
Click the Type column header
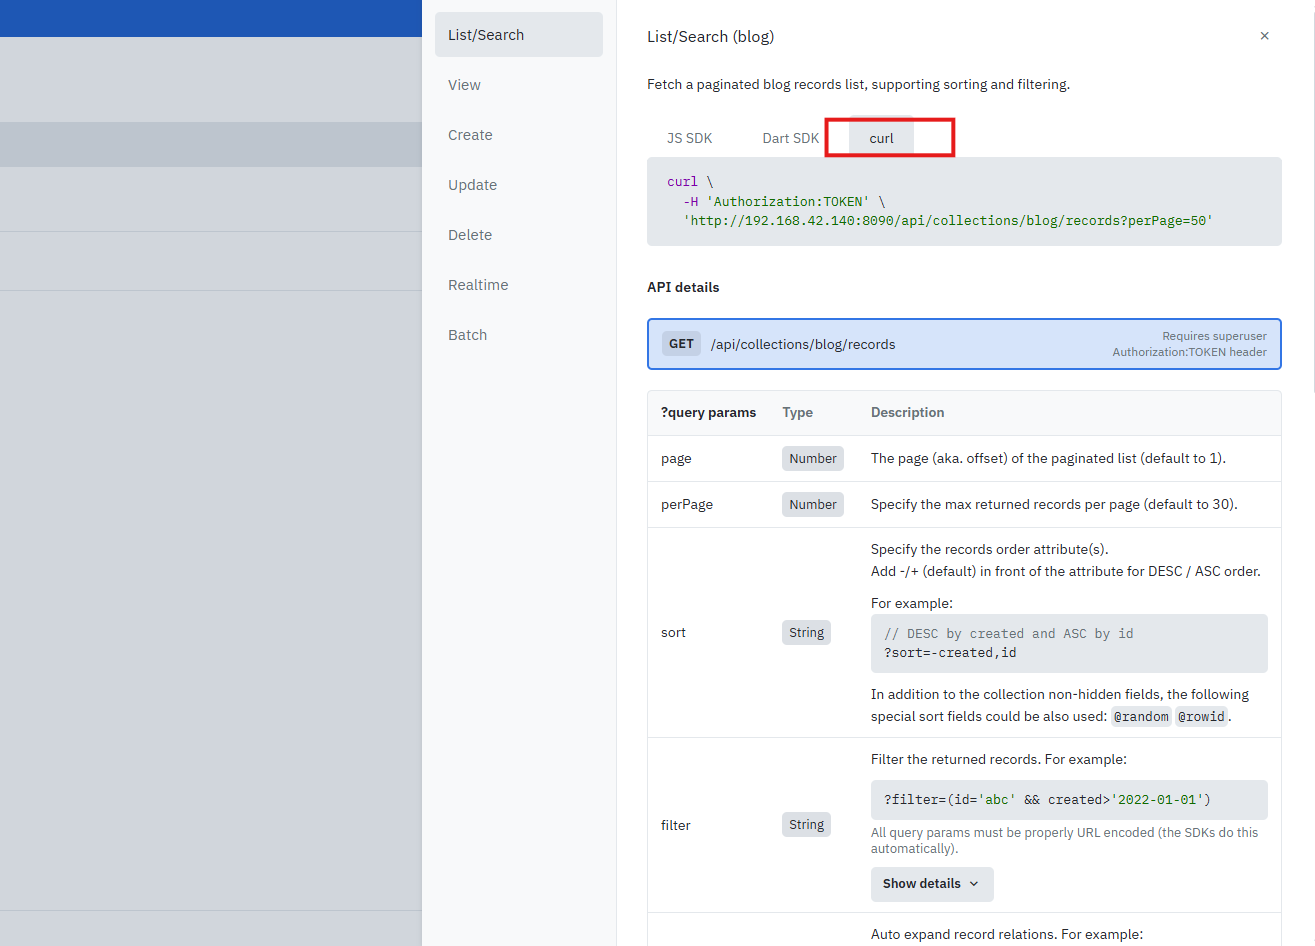(797, 412)
